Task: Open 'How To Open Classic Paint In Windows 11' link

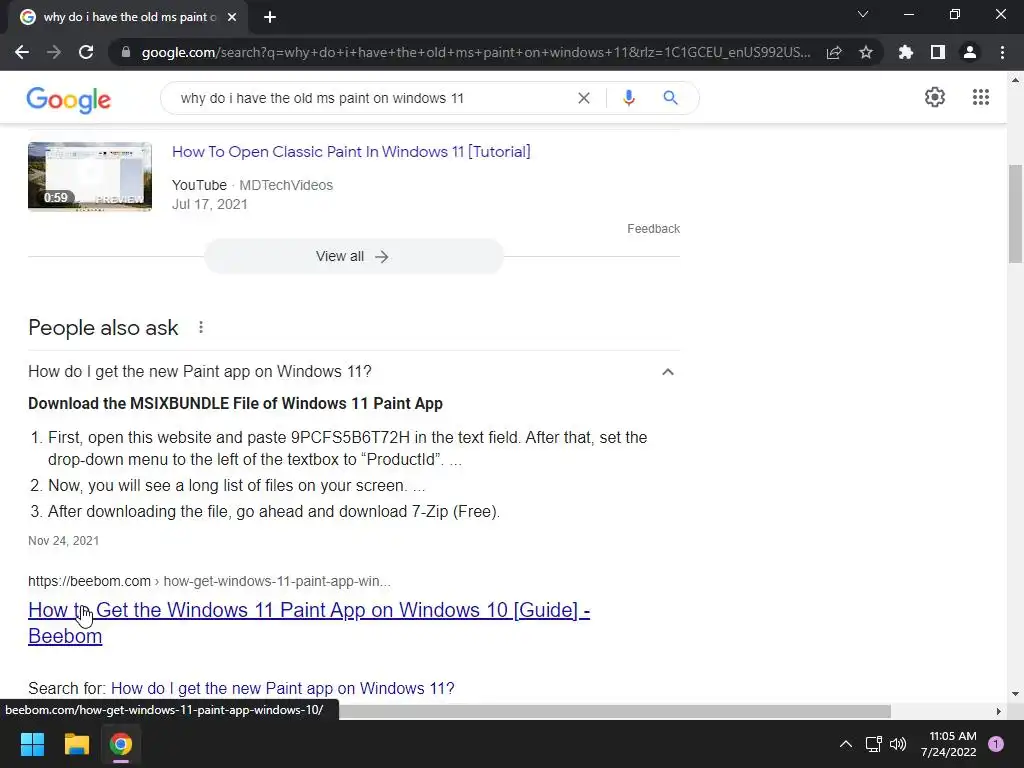Action: tap(351, 152)
